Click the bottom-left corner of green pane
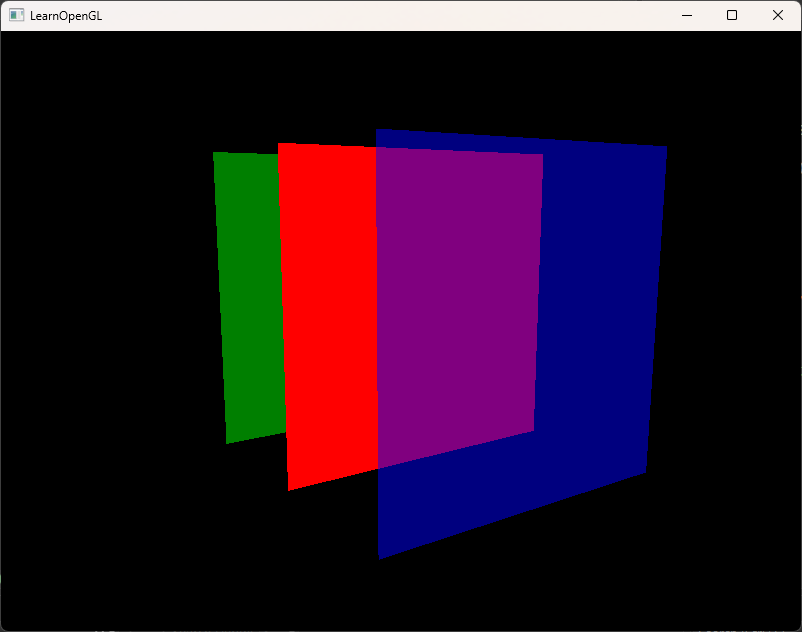Viewport: 802px width, 632px height. [228, 441]
